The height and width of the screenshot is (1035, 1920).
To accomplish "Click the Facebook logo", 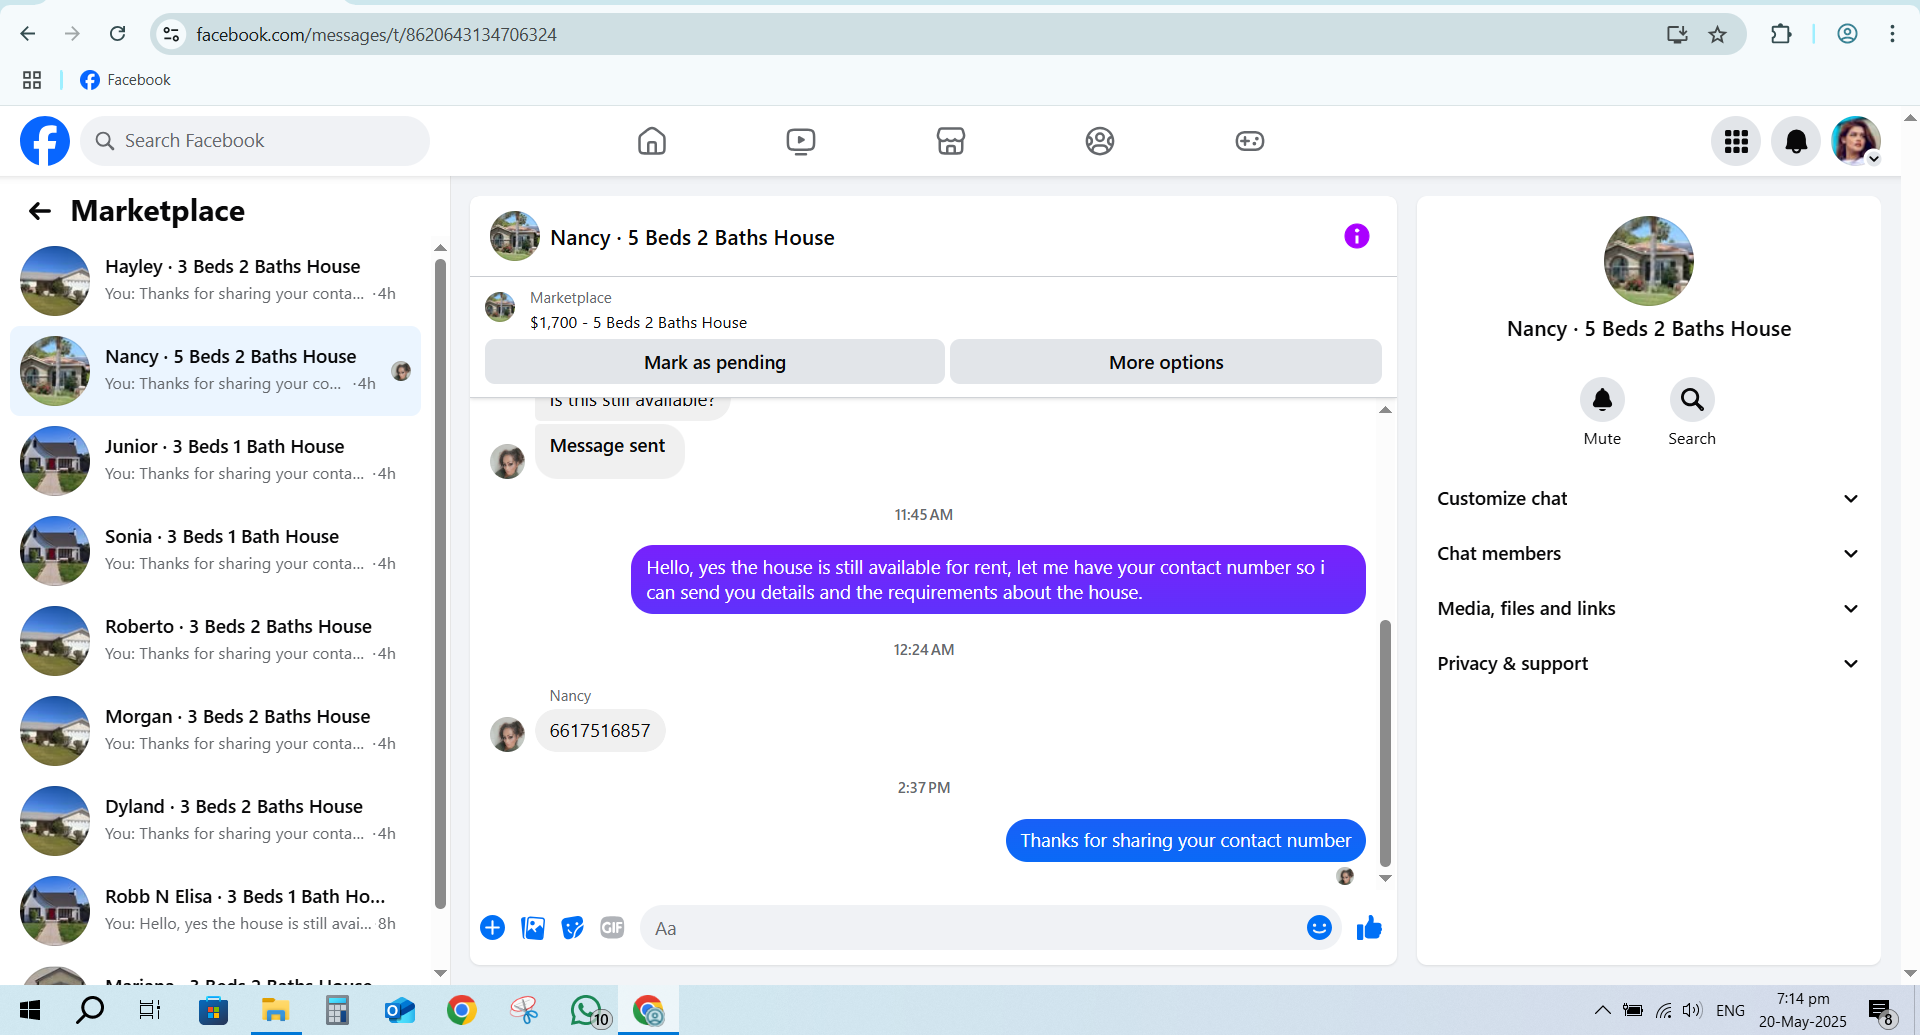I will 45,141.
